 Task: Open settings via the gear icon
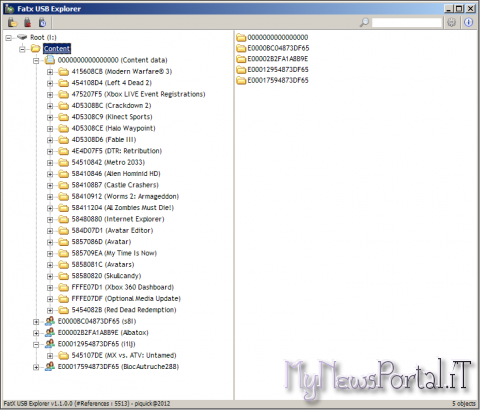coord(452,23)
